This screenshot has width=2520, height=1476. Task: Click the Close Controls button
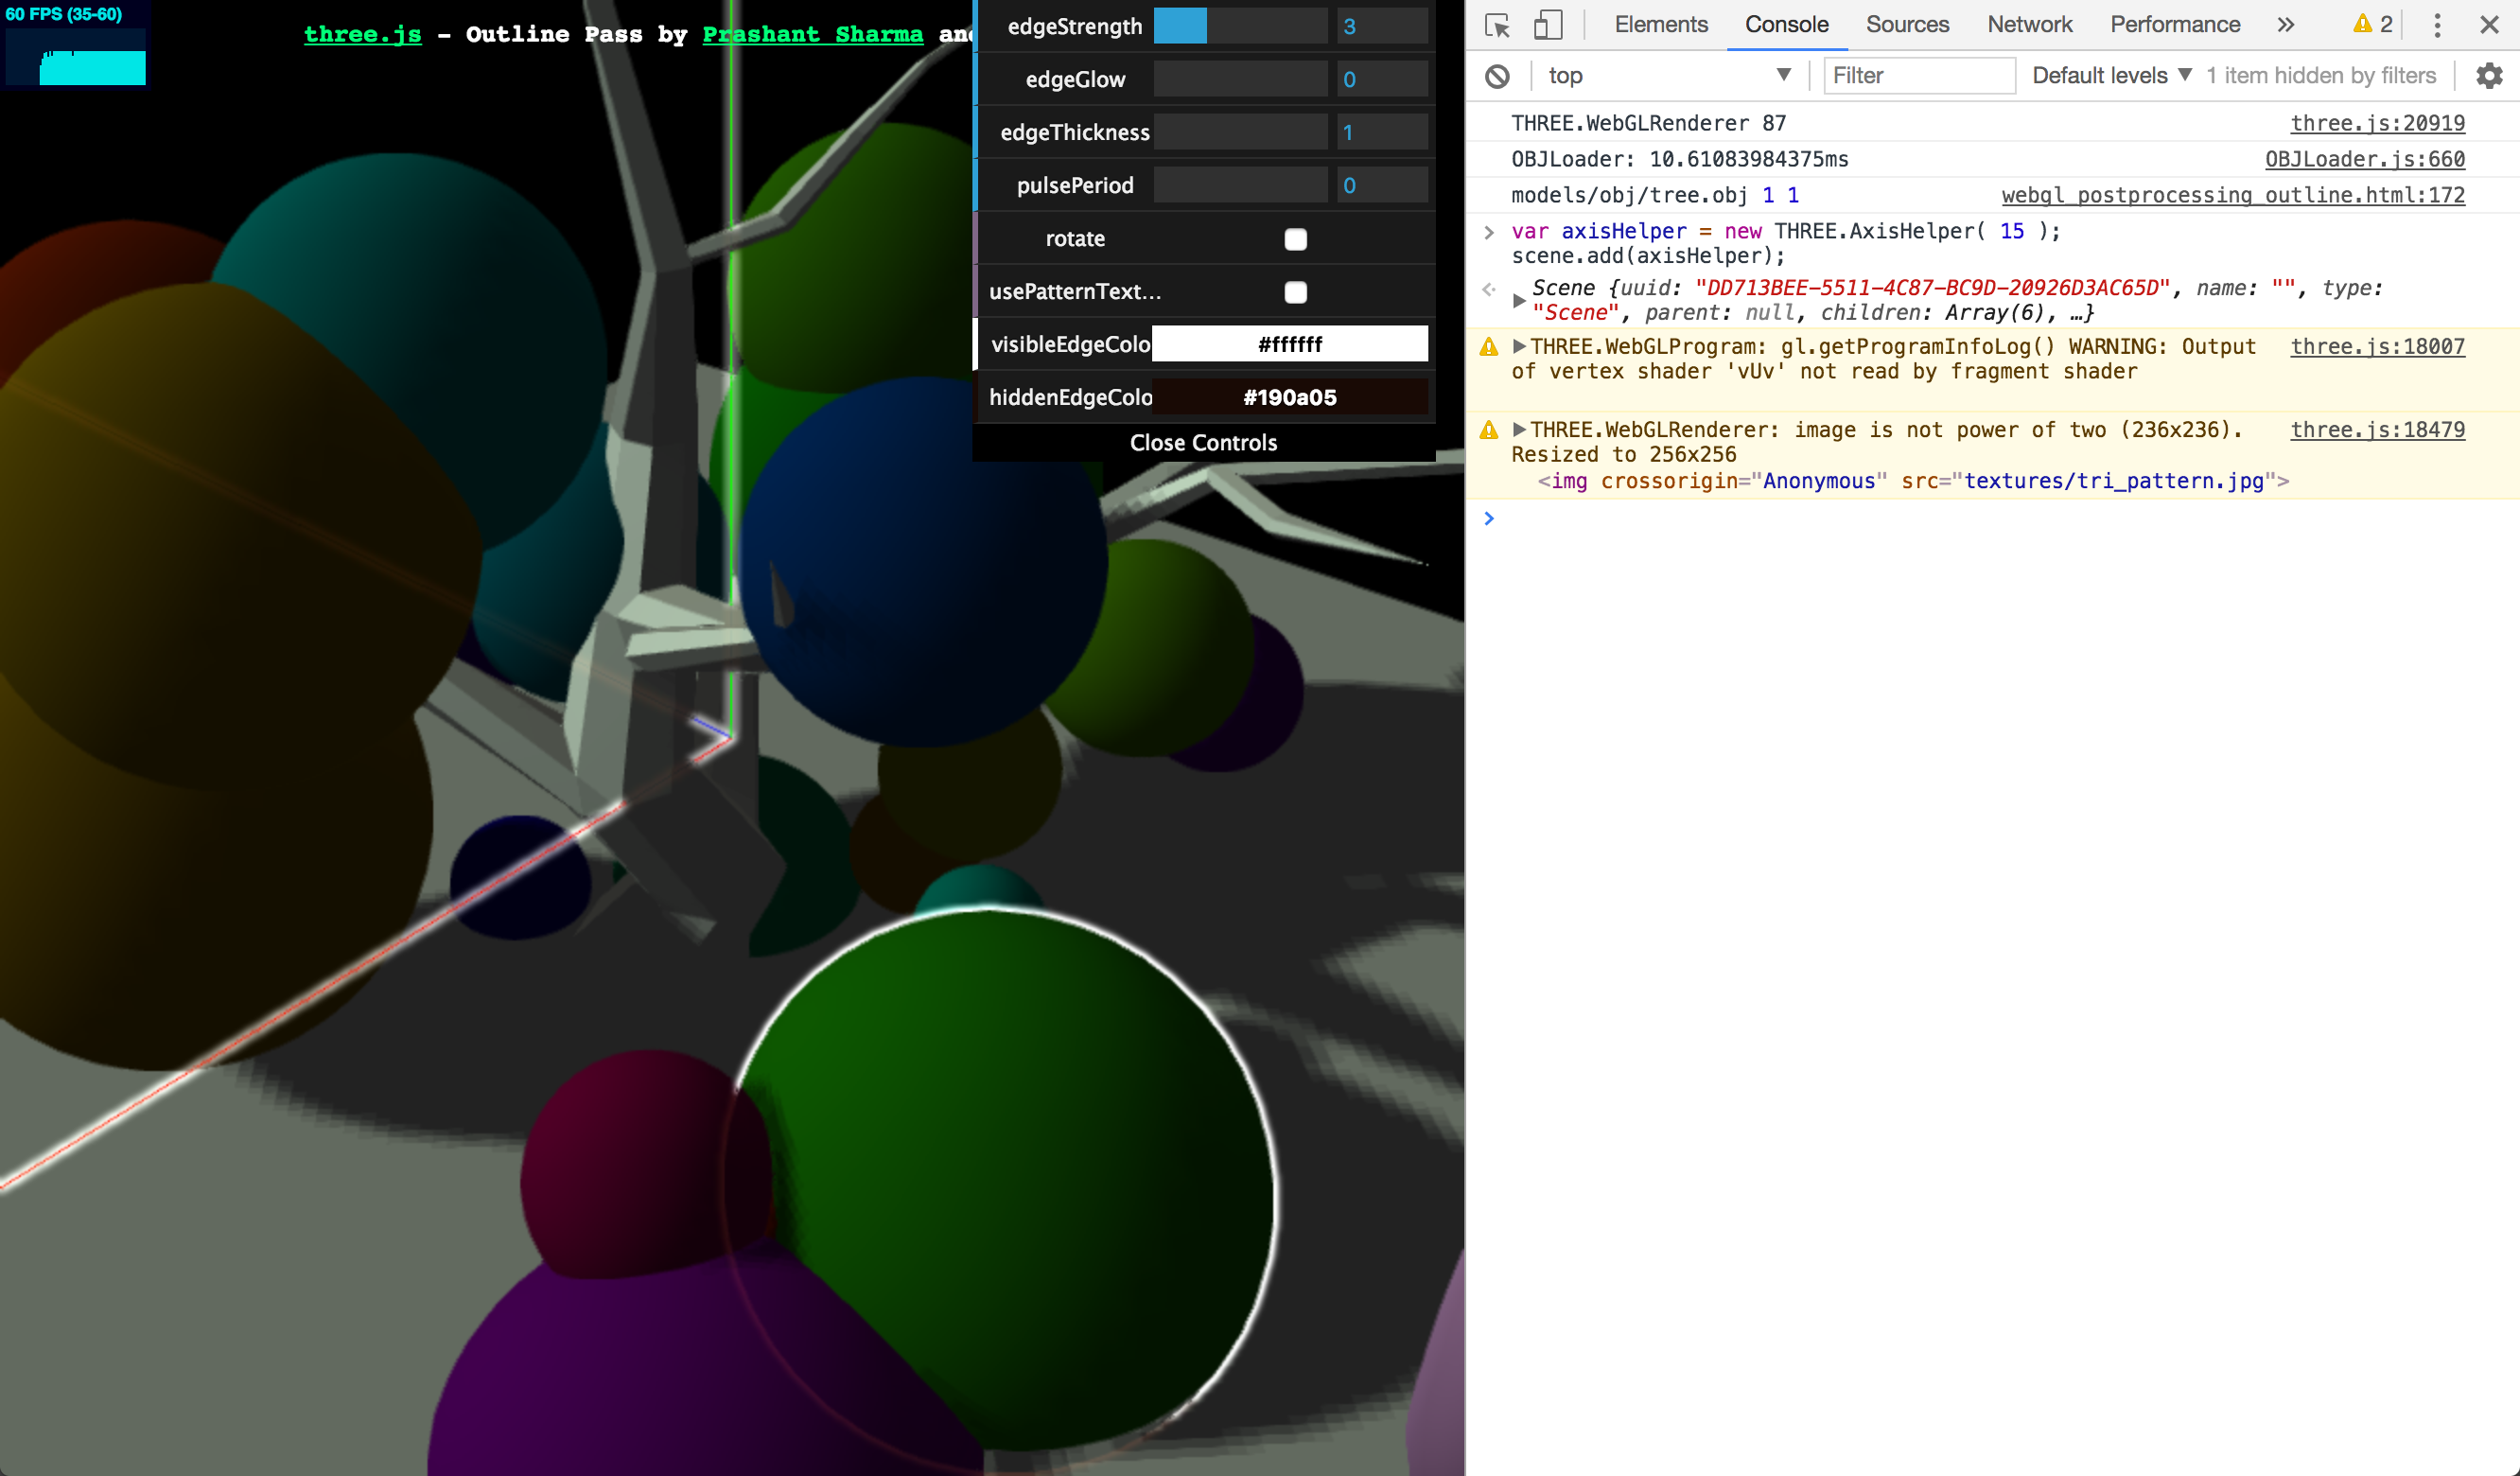tap(1203, 442)
